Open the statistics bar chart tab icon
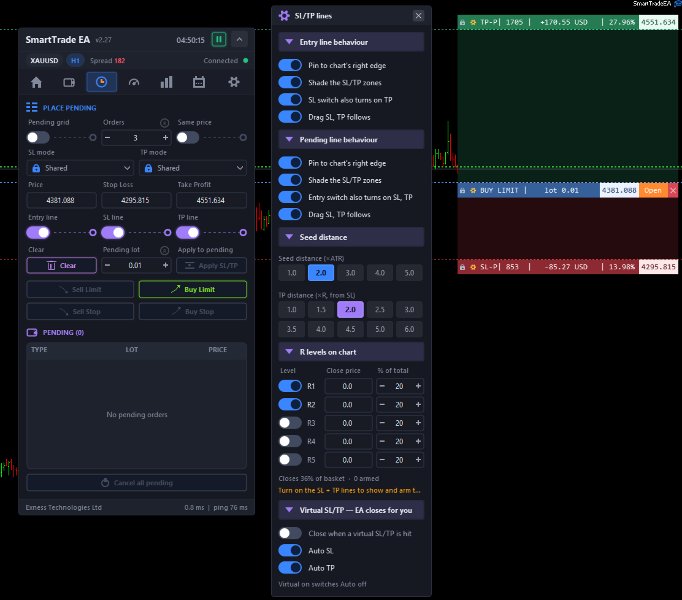Screen dimensions: 682x600 pyautogui.click(x=167, y=82)
